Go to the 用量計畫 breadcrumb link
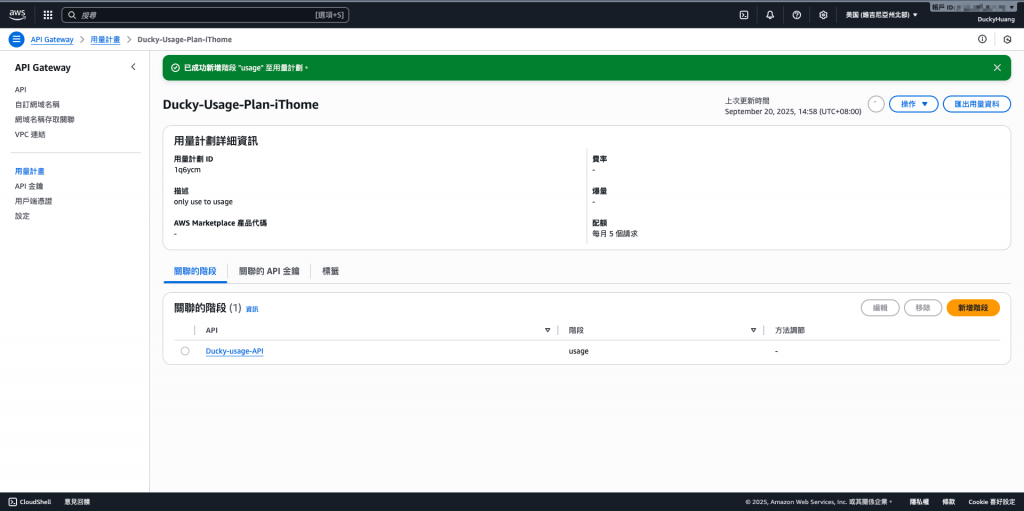The width and height of the screenshot is (1024, 511). click(x=104, y=39)
